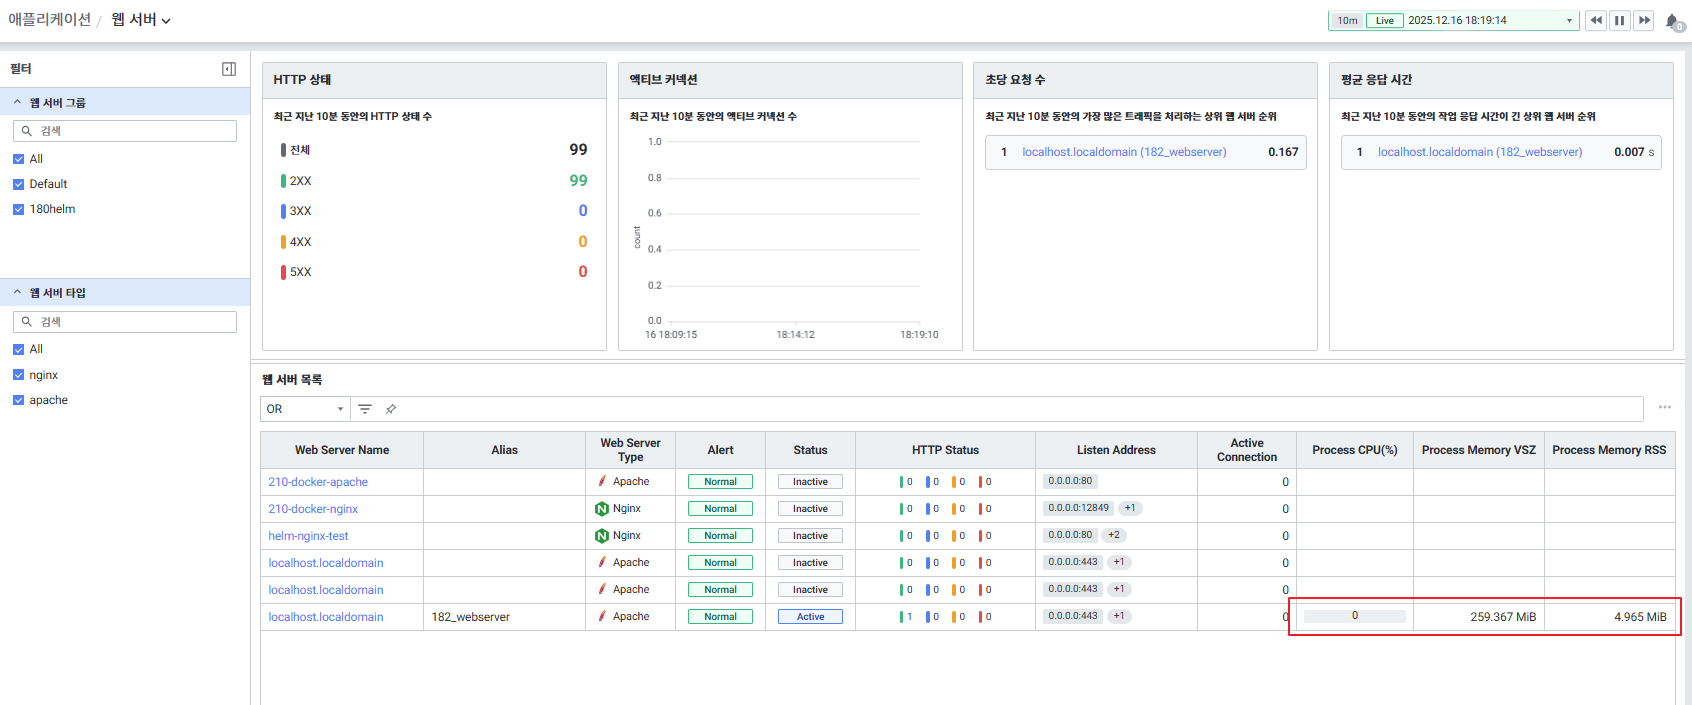Click the rewind time button
Viewport: 1692px width, 705px height.
coord(1596,20)
